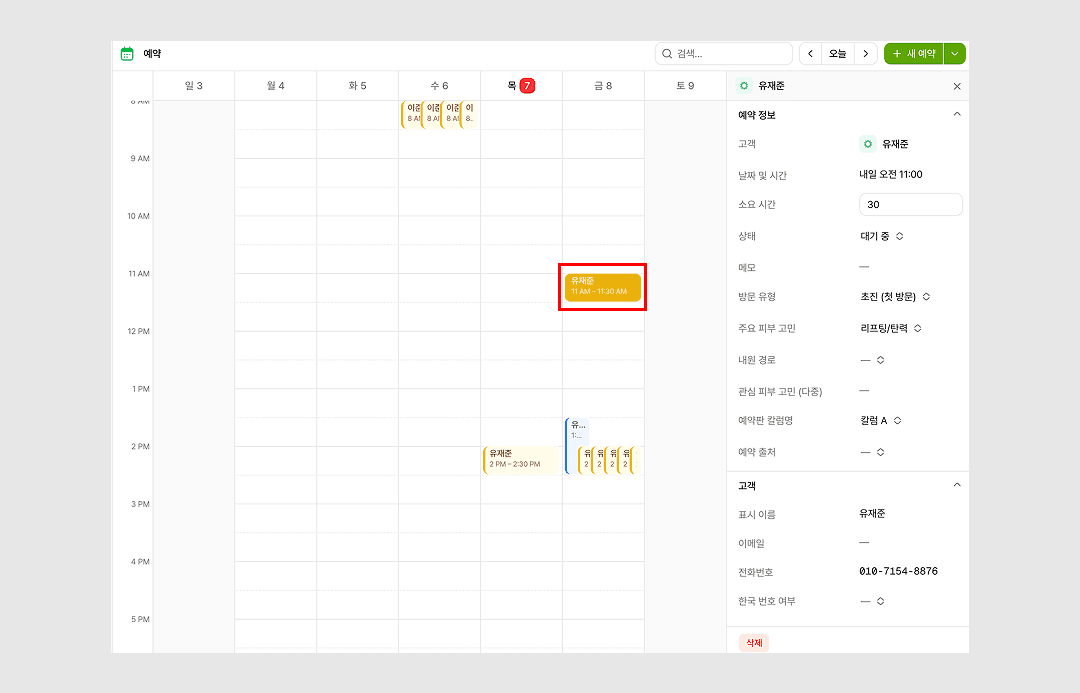This screenshot has height=693, width=1080.
Task: Open the 새 예약 dropdown arrow
Action: point(955,54)
